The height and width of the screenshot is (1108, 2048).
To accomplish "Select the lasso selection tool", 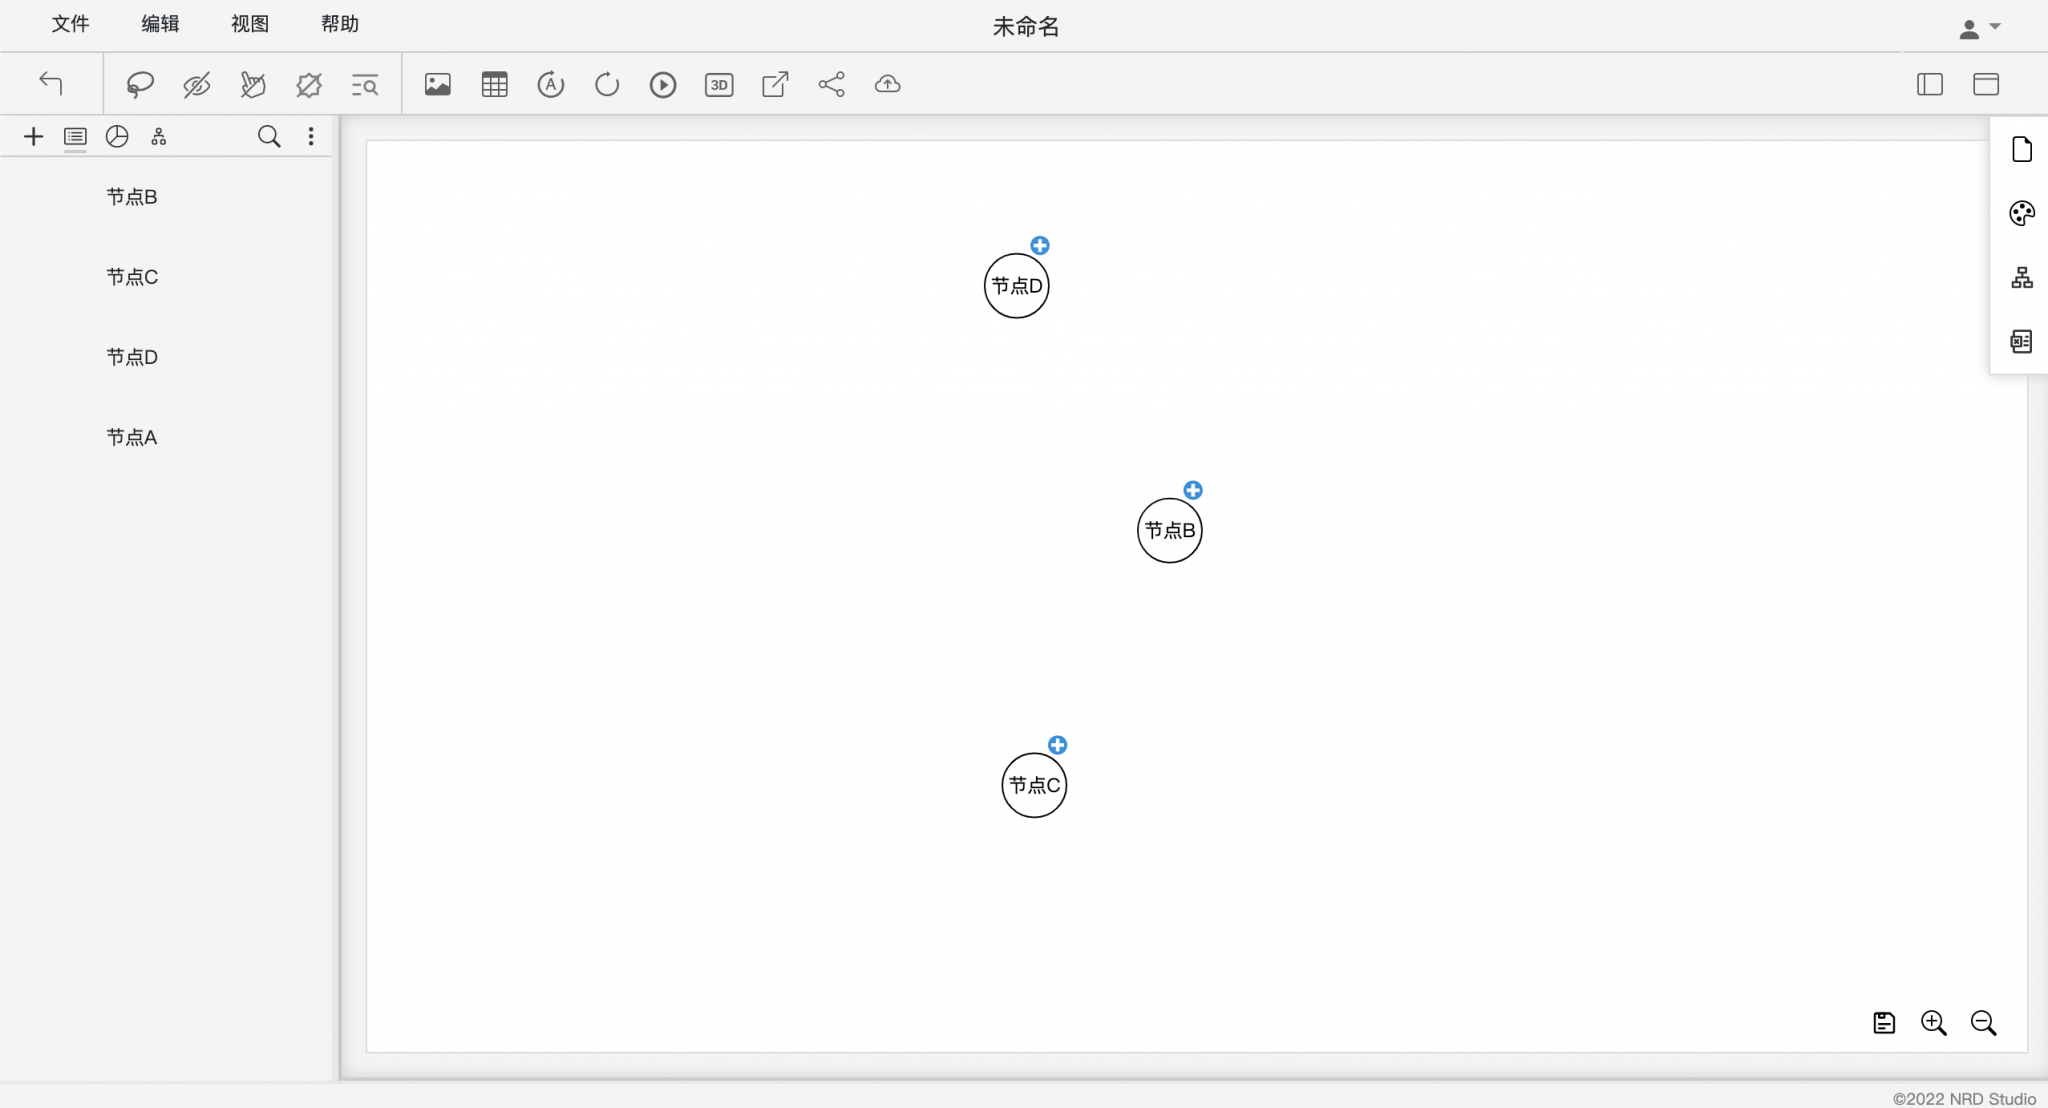I will [140, 85].
